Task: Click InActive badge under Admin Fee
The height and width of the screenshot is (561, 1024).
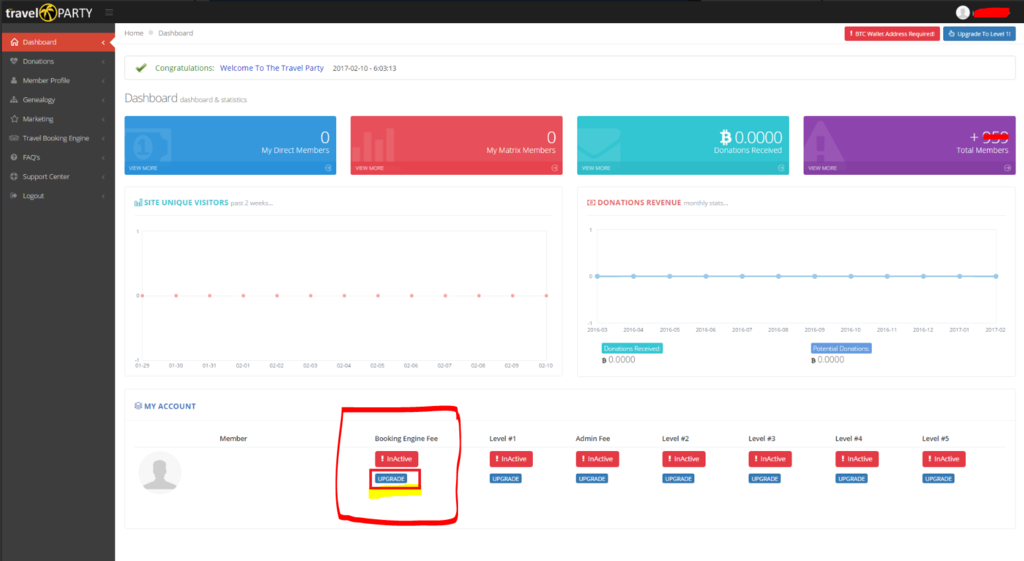Action: 598,459
